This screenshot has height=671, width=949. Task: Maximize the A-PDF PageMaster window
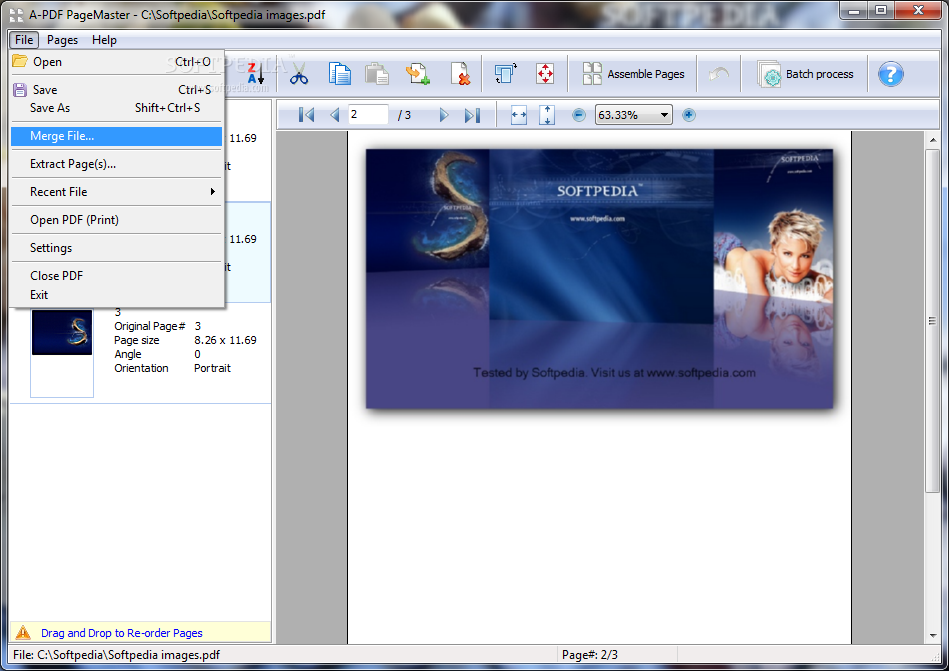[881, 10]
